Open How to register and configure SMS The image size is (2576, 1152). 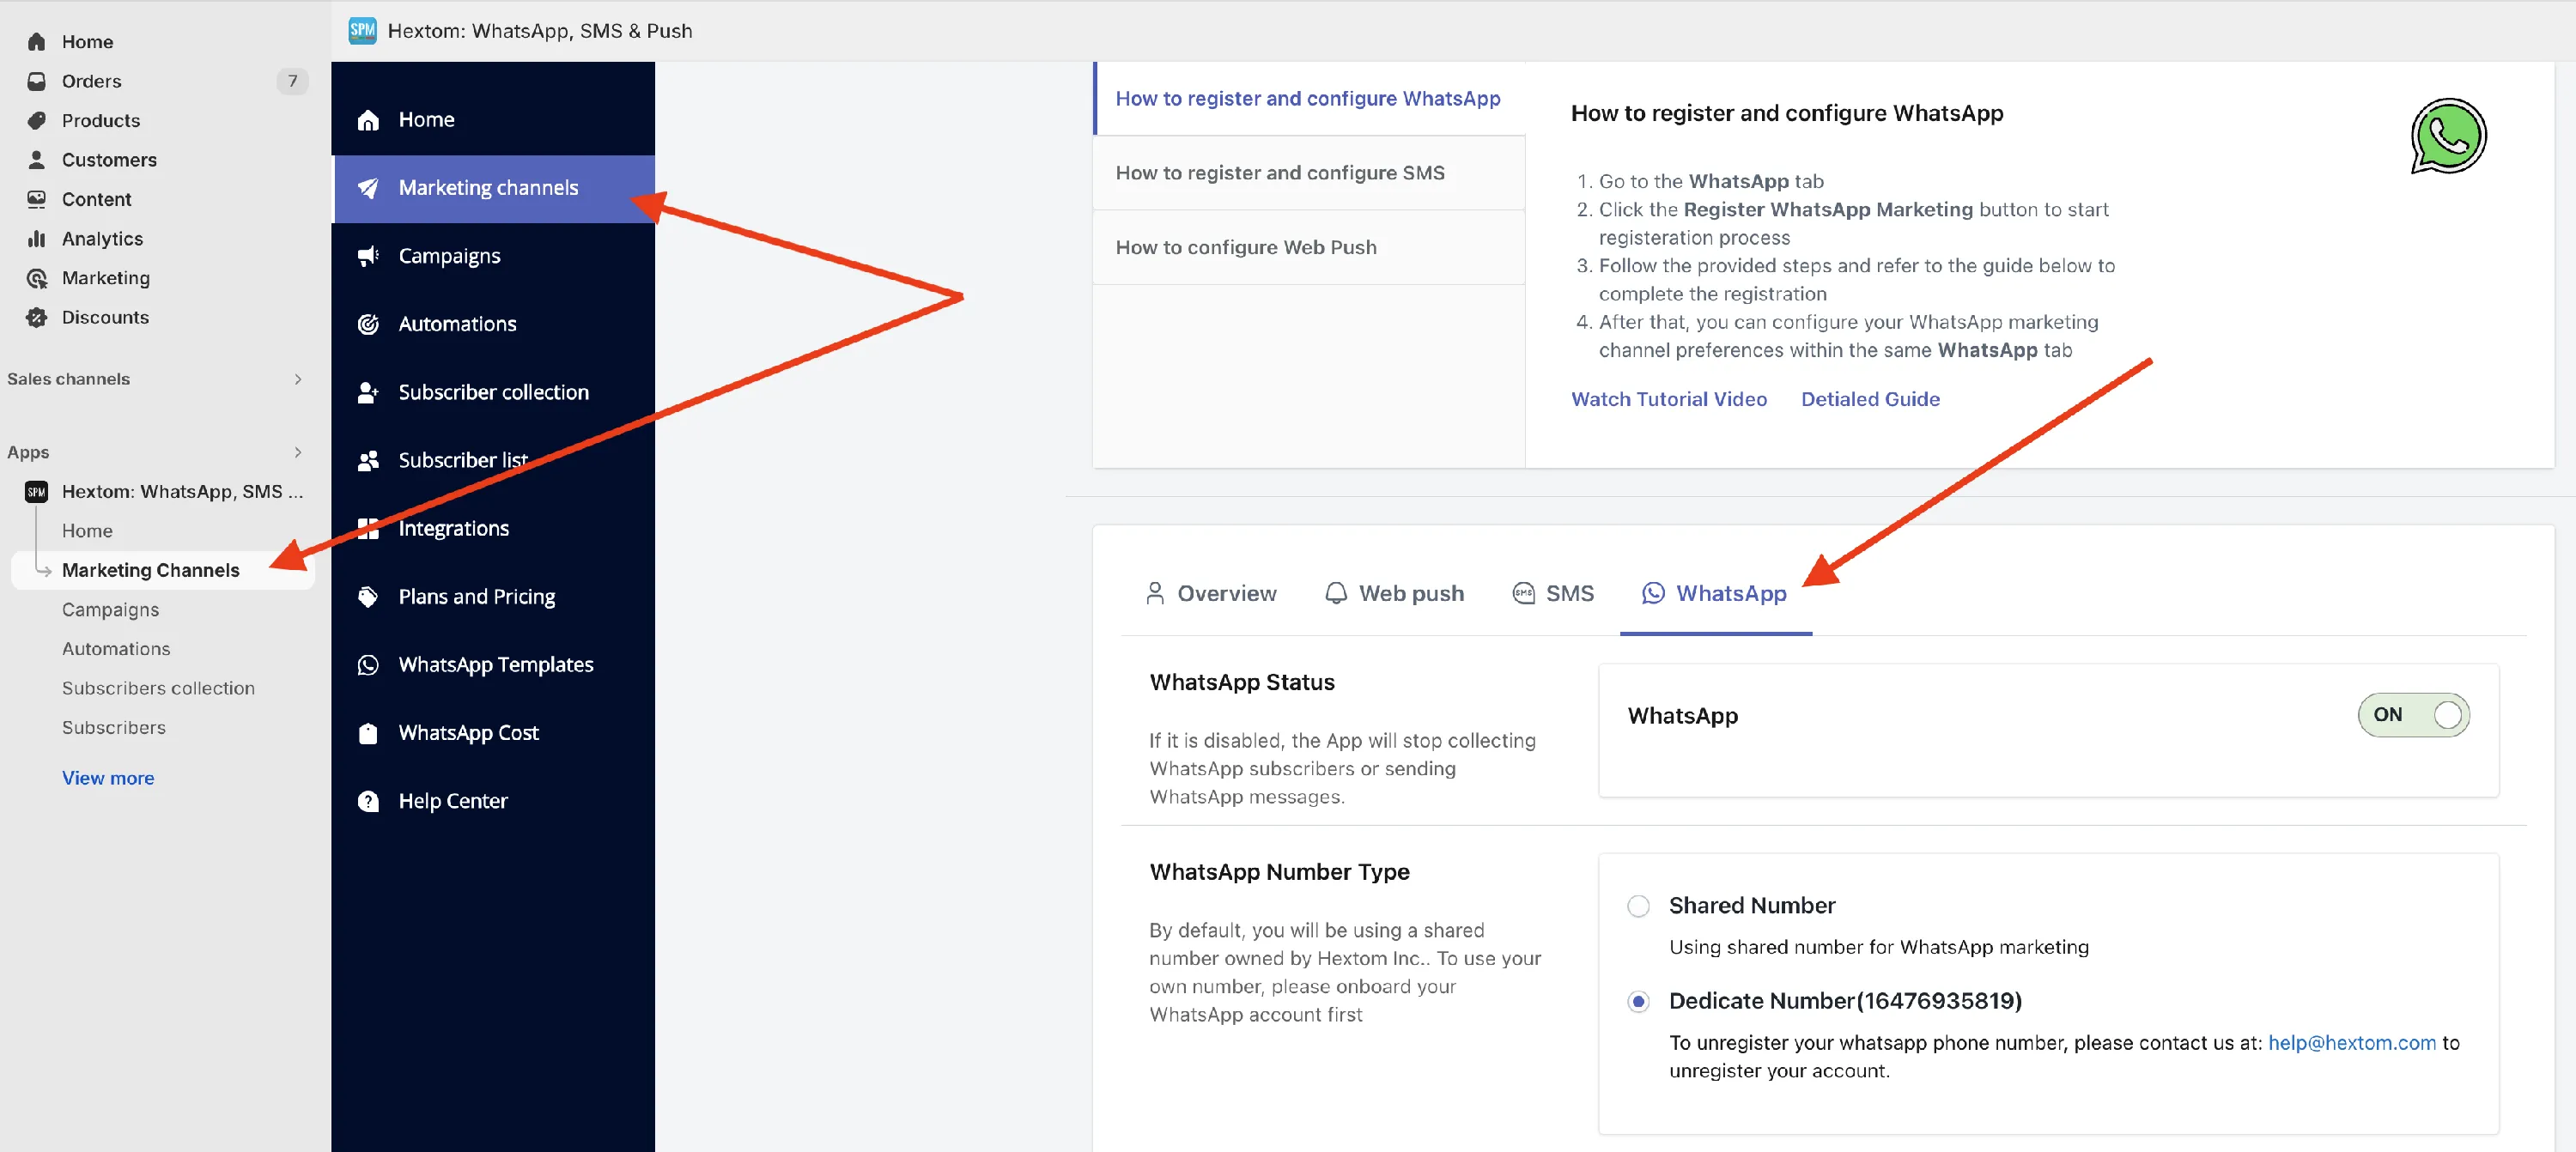coord(1309,173)
